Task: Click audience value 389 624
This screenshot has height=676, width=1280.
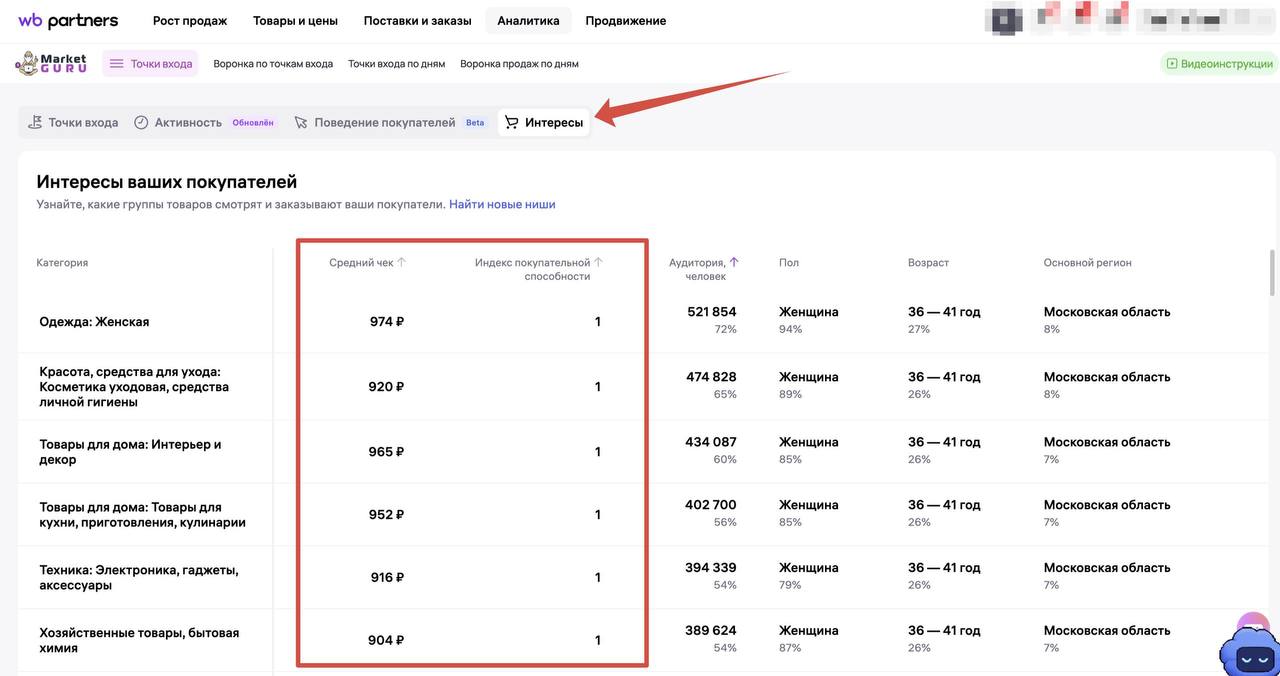Action: [x=711, y=631]
